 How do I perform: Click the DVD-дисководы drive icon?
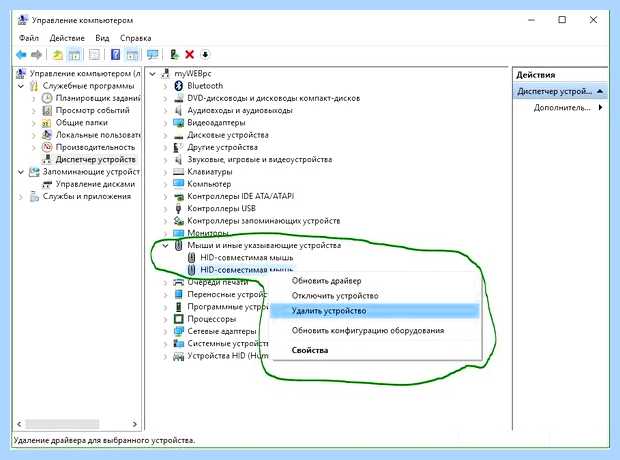pyautogui.click(x=178, y=98)
